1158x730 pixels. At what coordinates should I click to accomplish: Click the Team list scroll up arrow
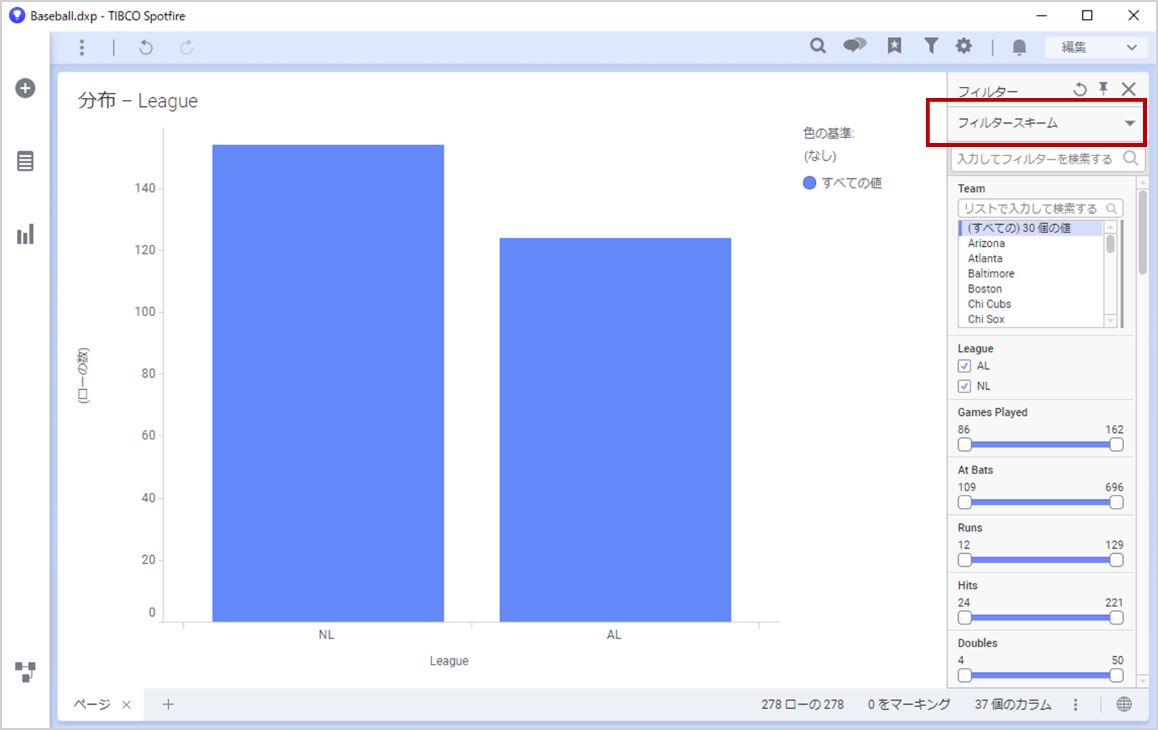1110,227
